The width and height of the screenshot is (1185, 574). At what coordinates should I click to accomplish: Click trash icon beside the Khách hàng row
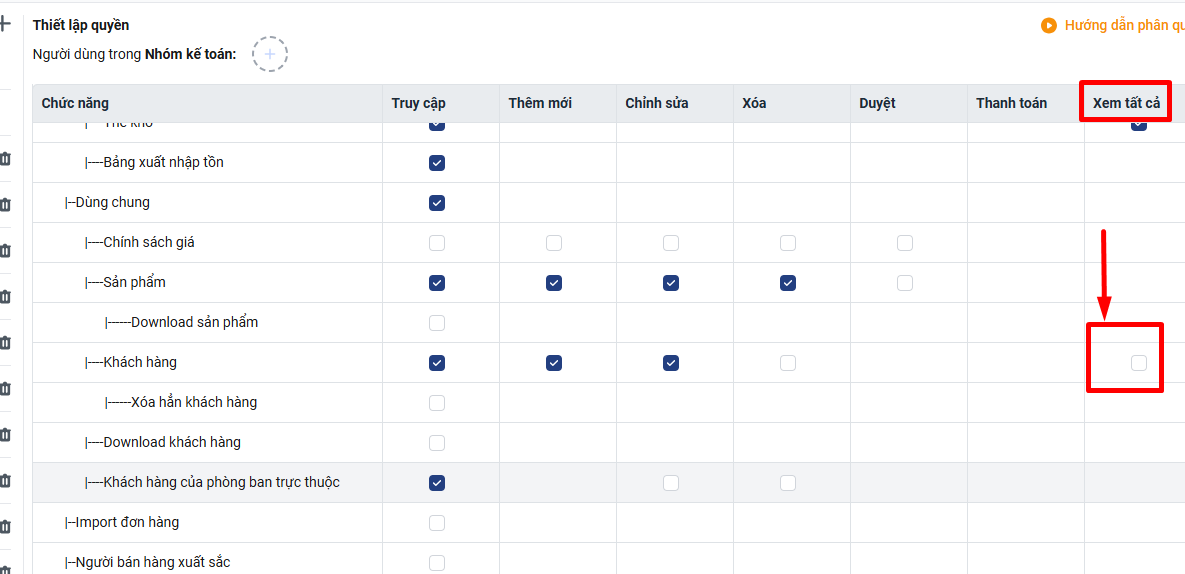coord(5,343)
